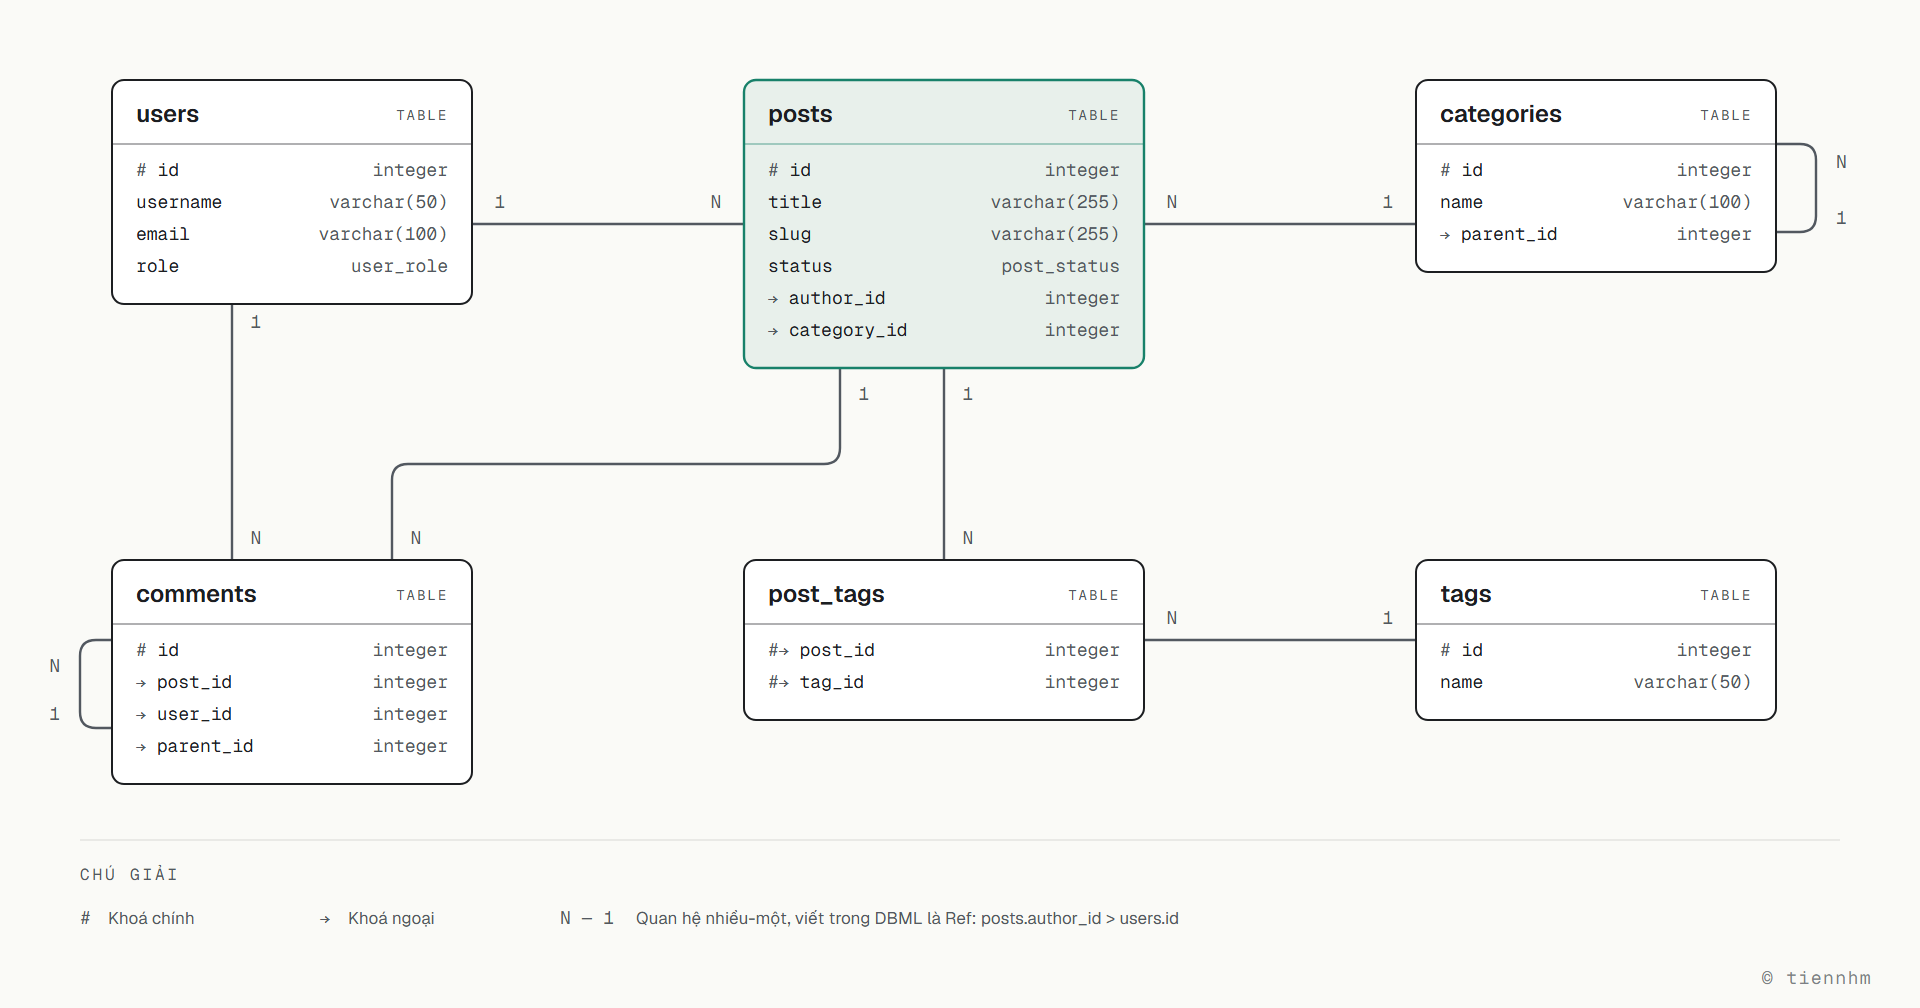Click the post_id column in post_tags
Screen dimensions: 1920x1008
(x=837, y=650)
